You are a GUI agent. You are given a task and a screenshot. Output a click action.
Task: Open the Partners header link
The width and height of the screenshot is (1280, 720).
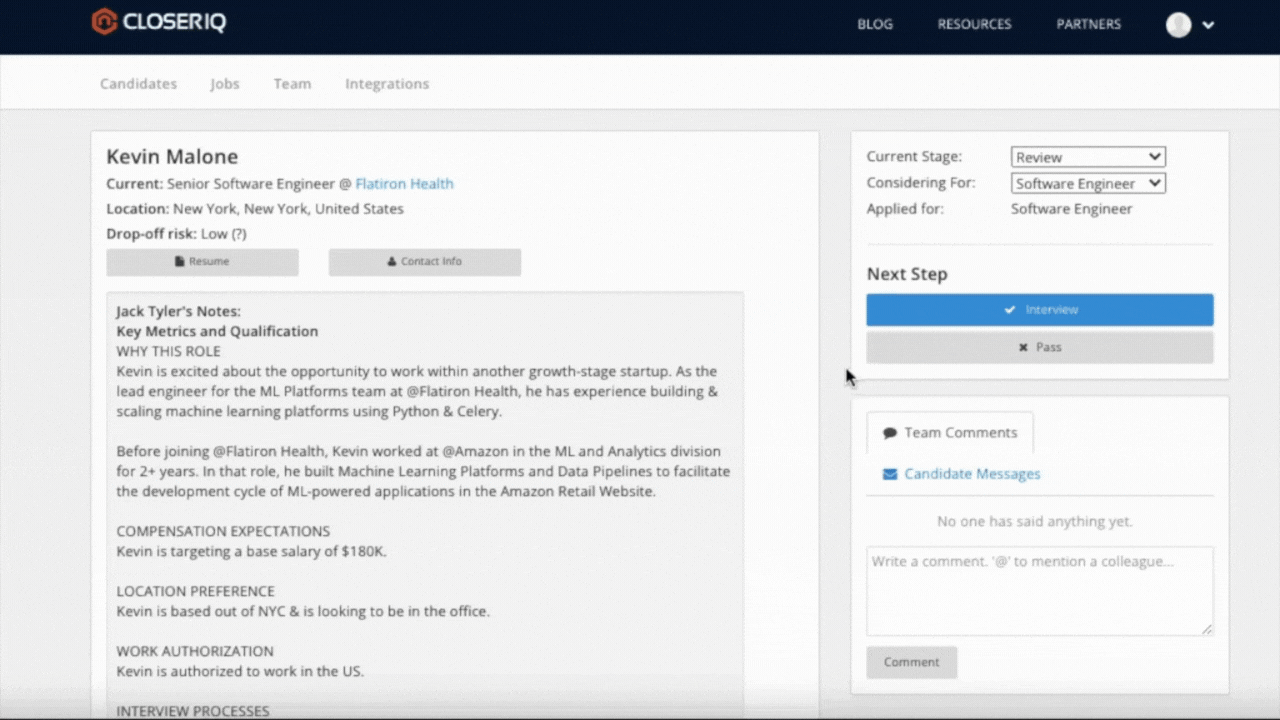1088,25
